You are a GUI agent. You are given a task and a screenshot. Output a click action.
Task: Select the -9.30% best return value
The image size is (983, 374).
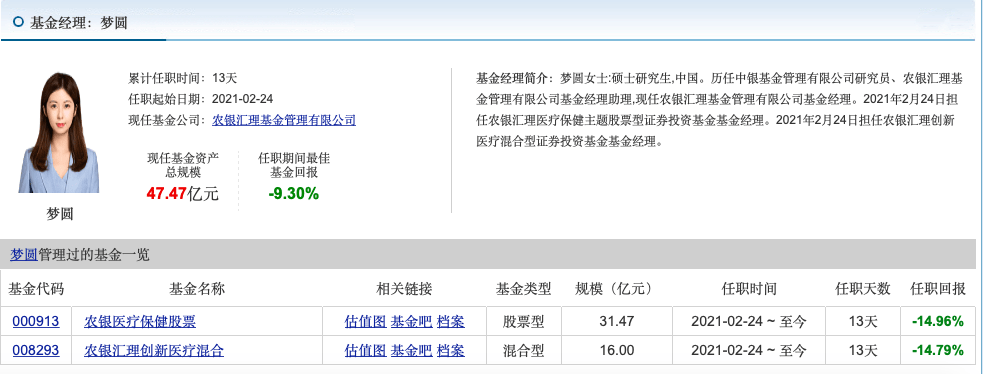(x=293, y=194)
